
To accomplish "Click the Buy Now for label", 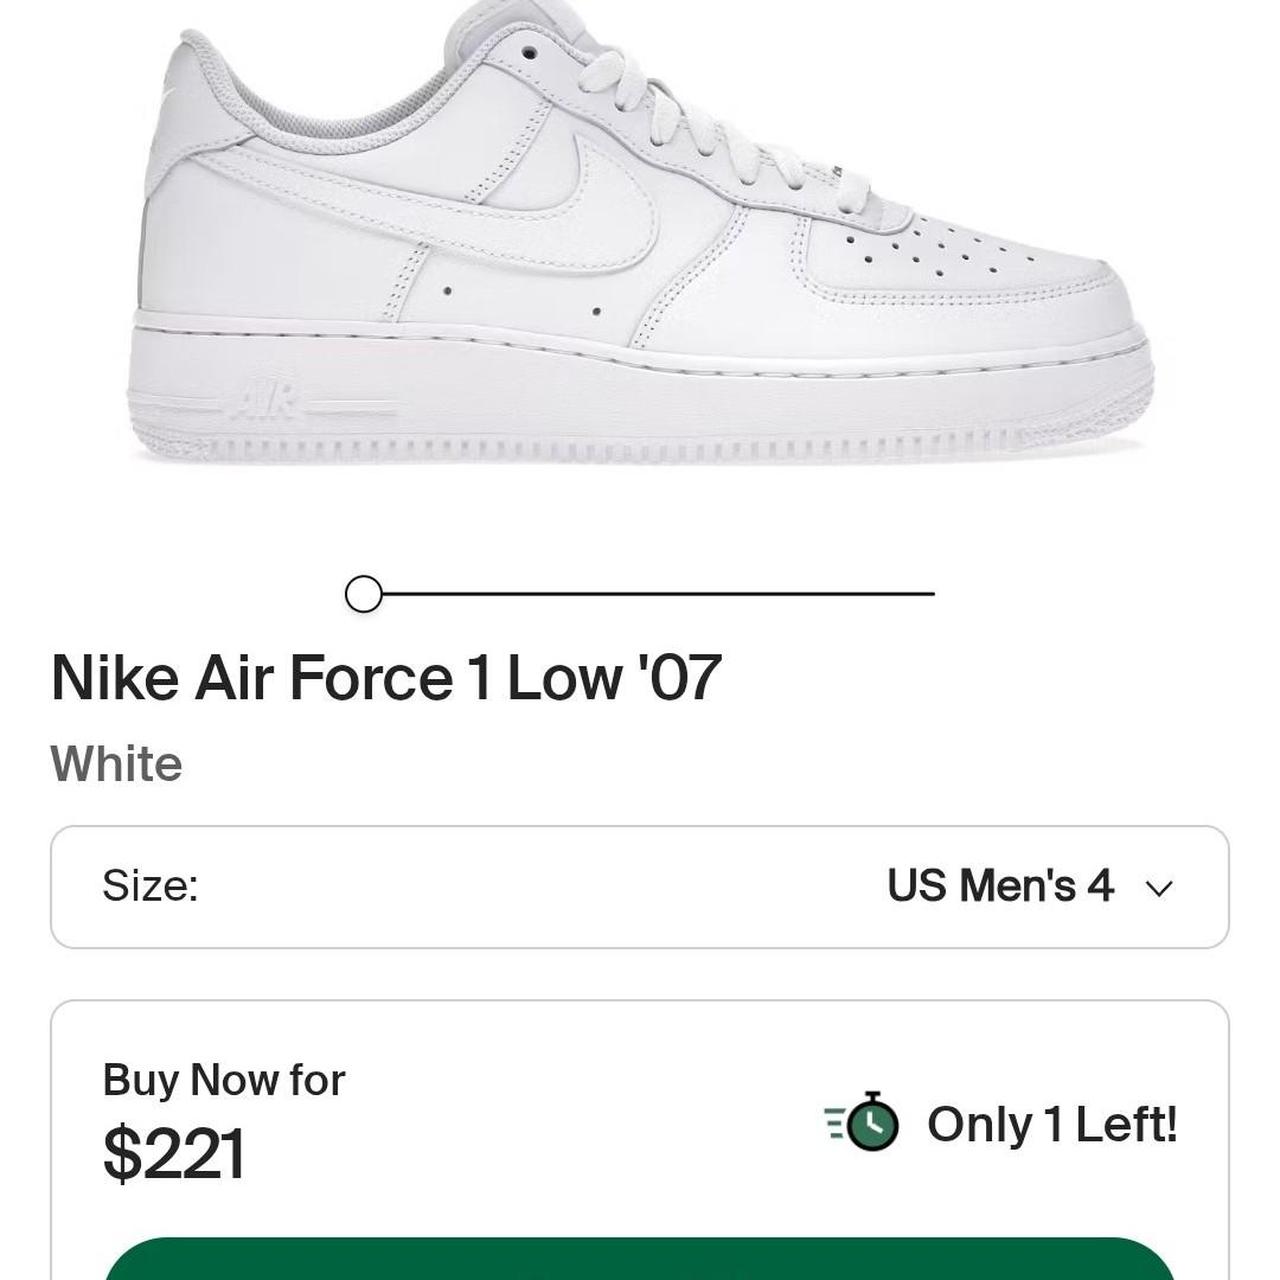I will pos(224,1080).
